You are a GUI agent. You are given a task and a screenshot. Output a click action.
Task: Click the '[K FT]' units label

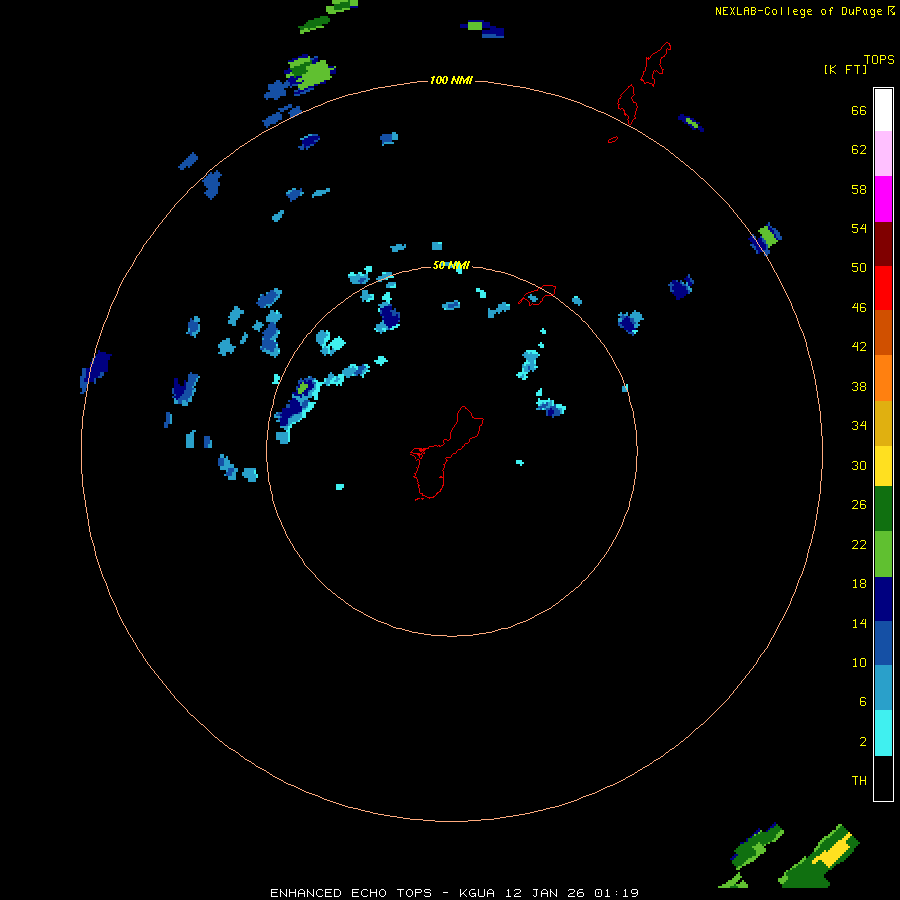pos(845,69)
